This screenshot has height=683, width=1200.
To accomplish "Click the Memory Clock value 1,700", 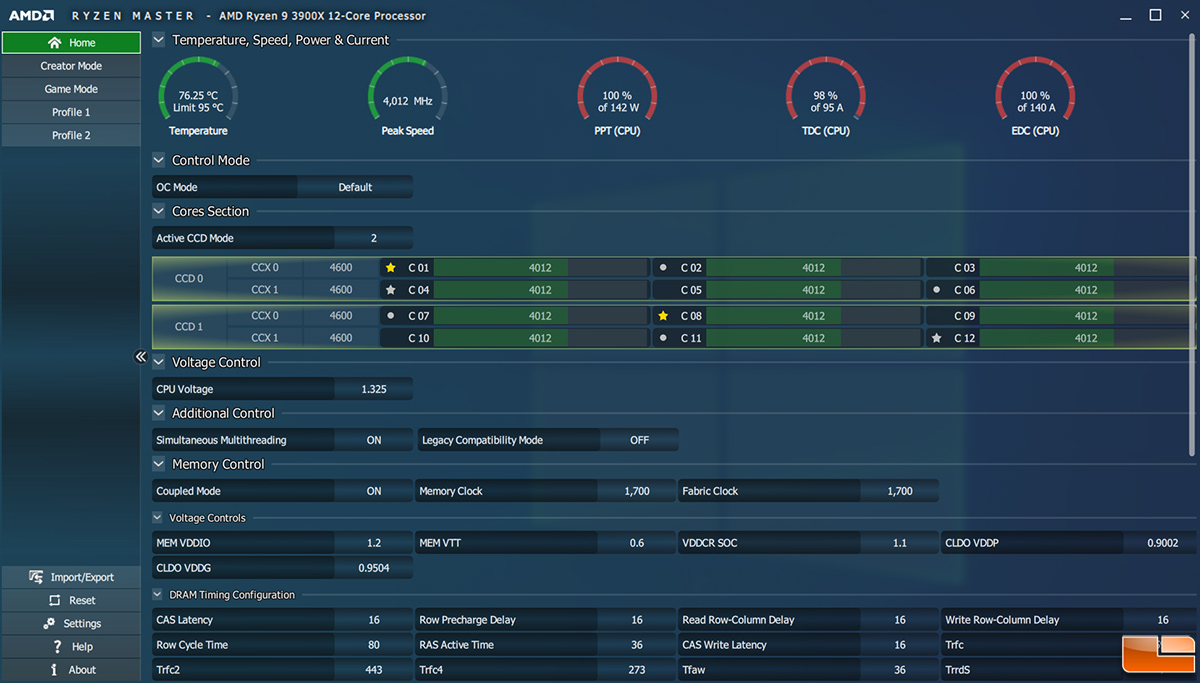I will [x=636, y=491].
